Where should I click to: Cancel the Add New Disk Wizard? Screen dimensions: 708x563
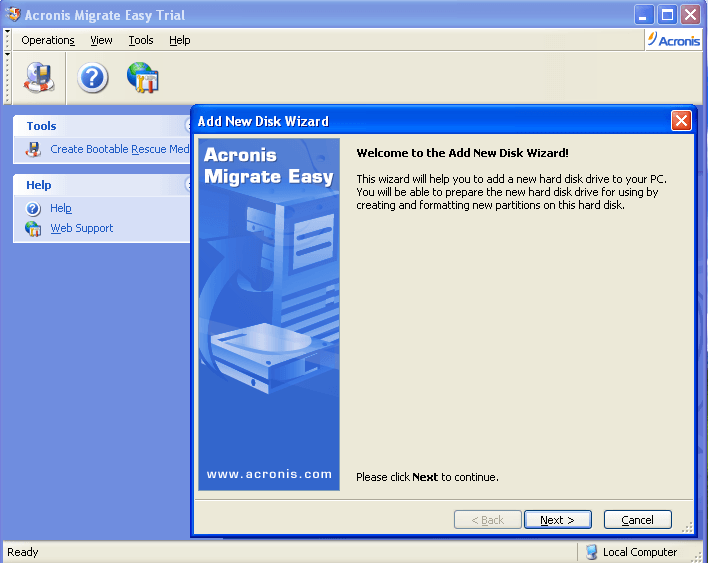[x=638, y=520]
